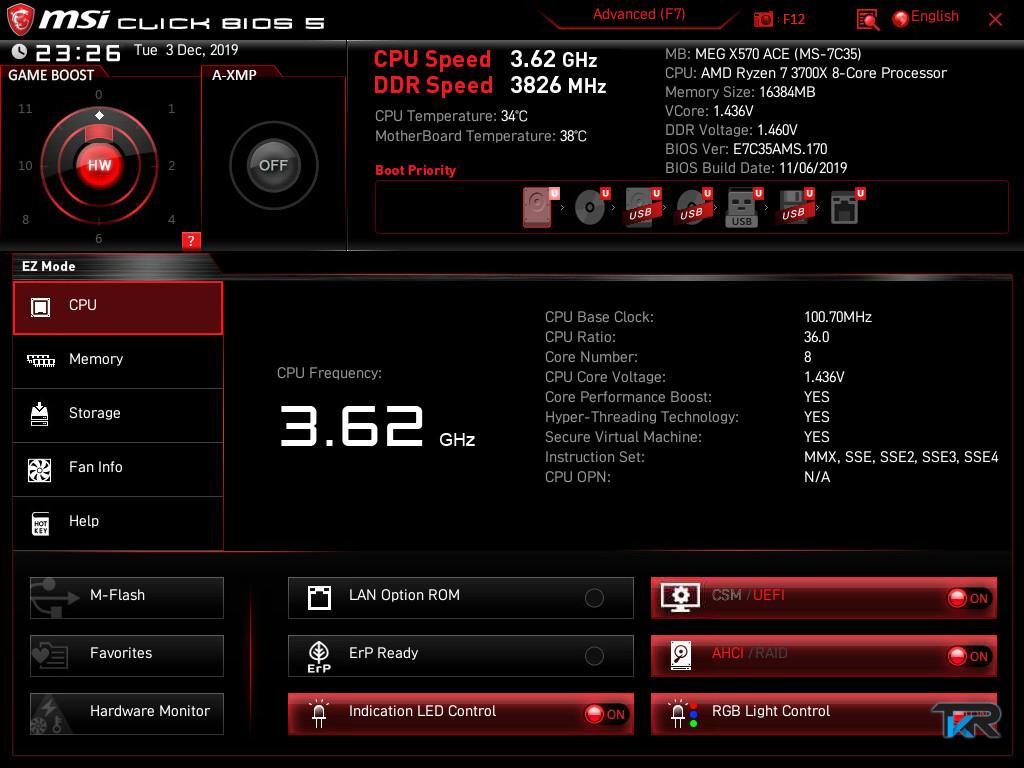Viewport: 1024px width, 768px height.
Task: Click the Storage drive icon
Action: tap(40, 414)
